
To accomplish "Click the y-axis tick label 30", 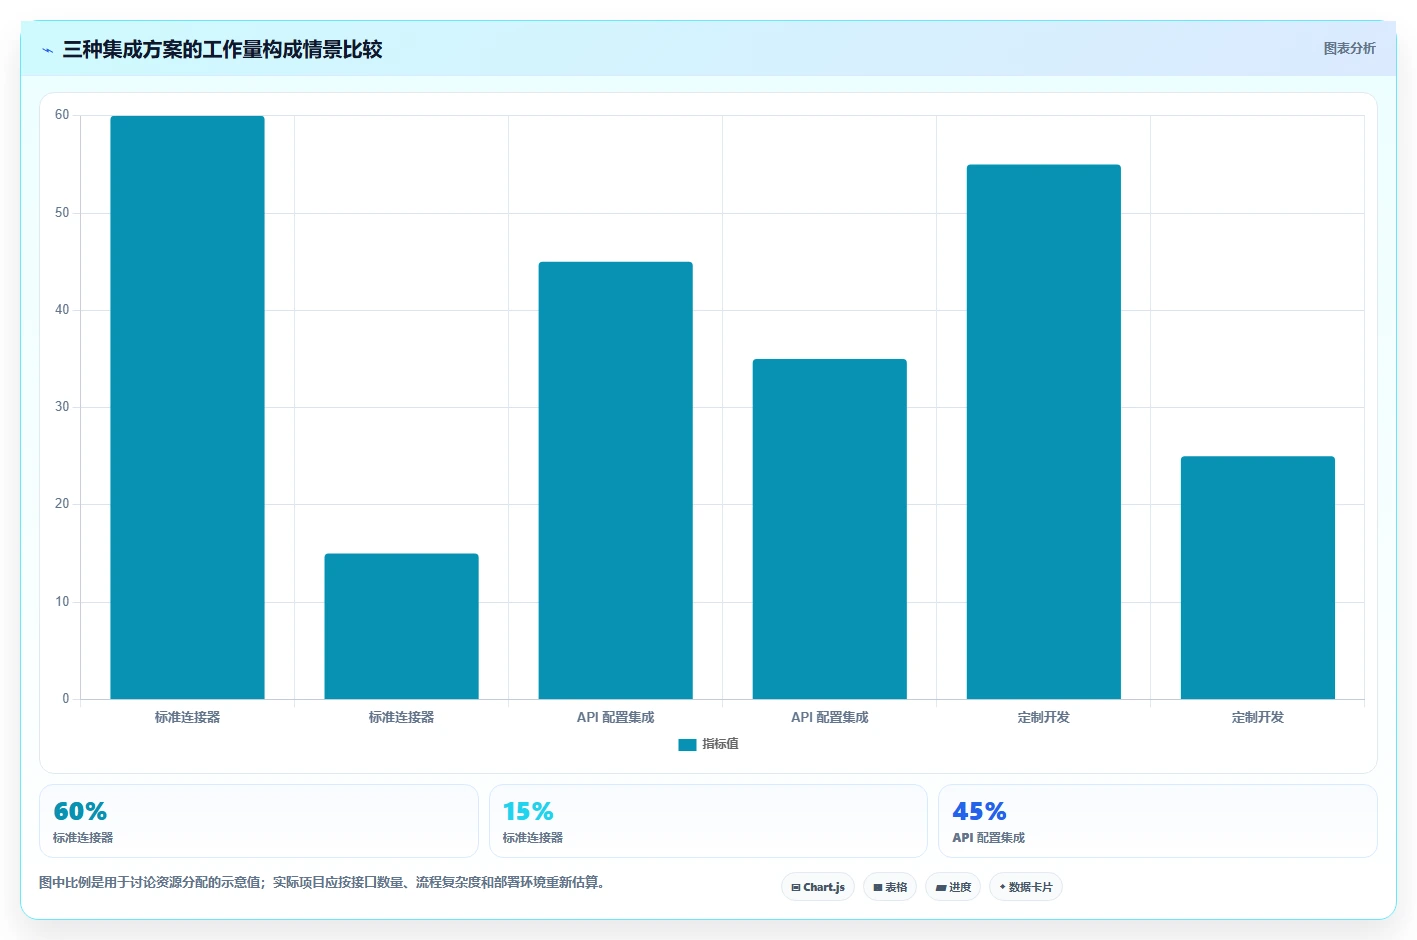I will 62,407.
